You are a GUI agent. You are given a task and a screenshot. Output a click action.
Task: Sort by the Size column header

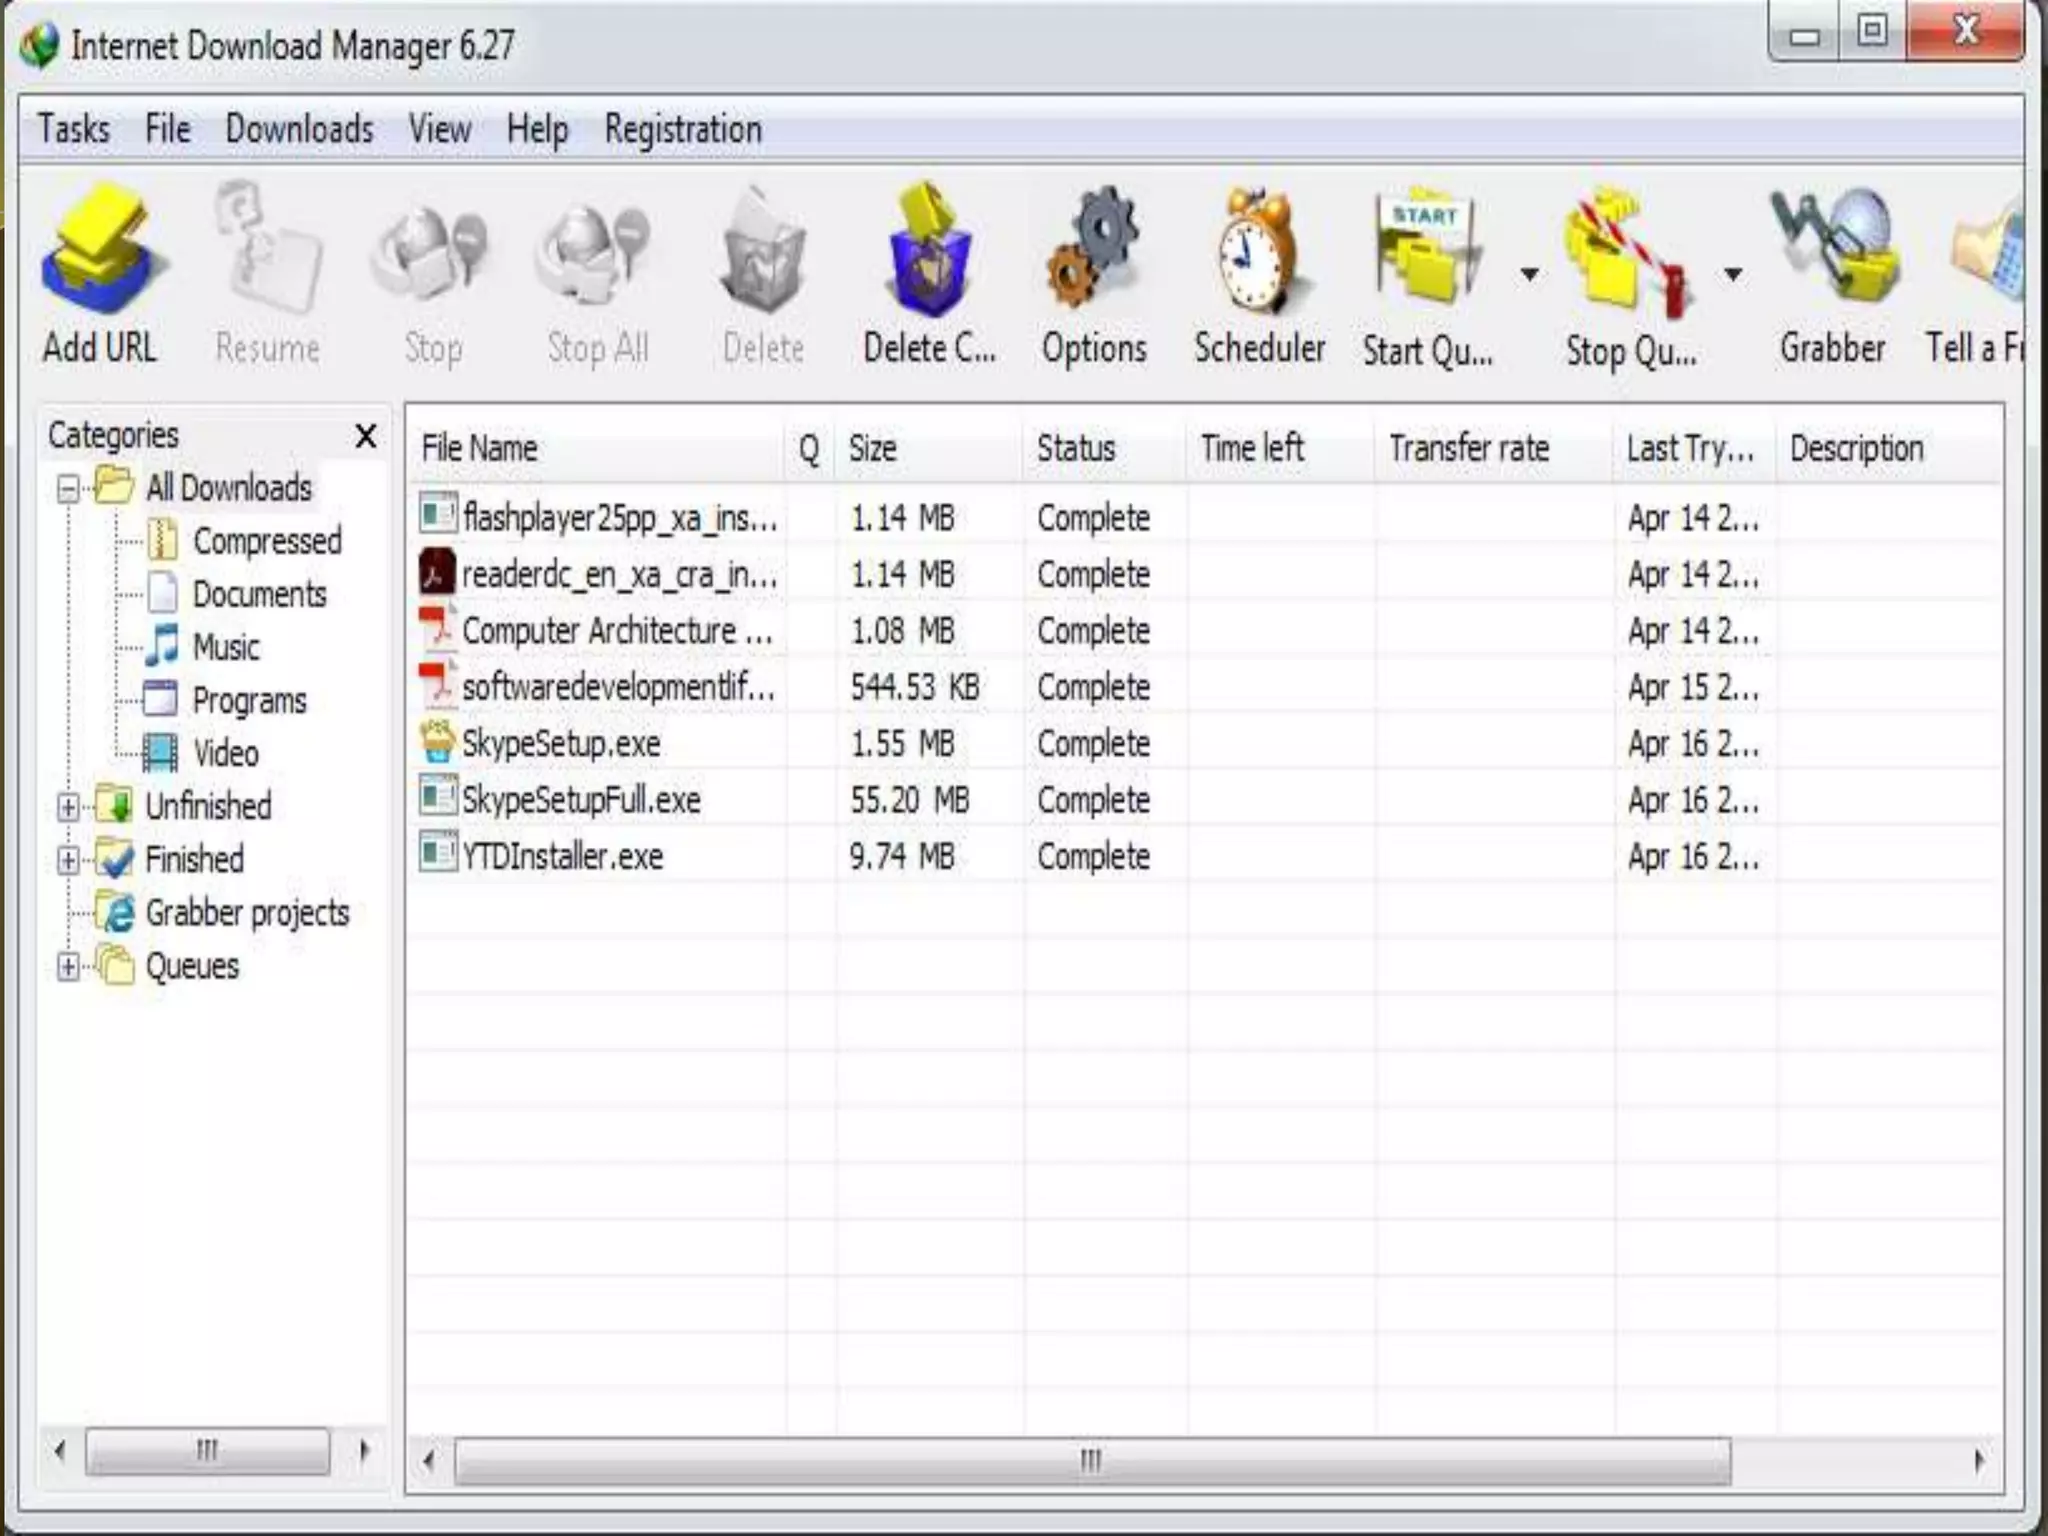click(x=872, y=448)
